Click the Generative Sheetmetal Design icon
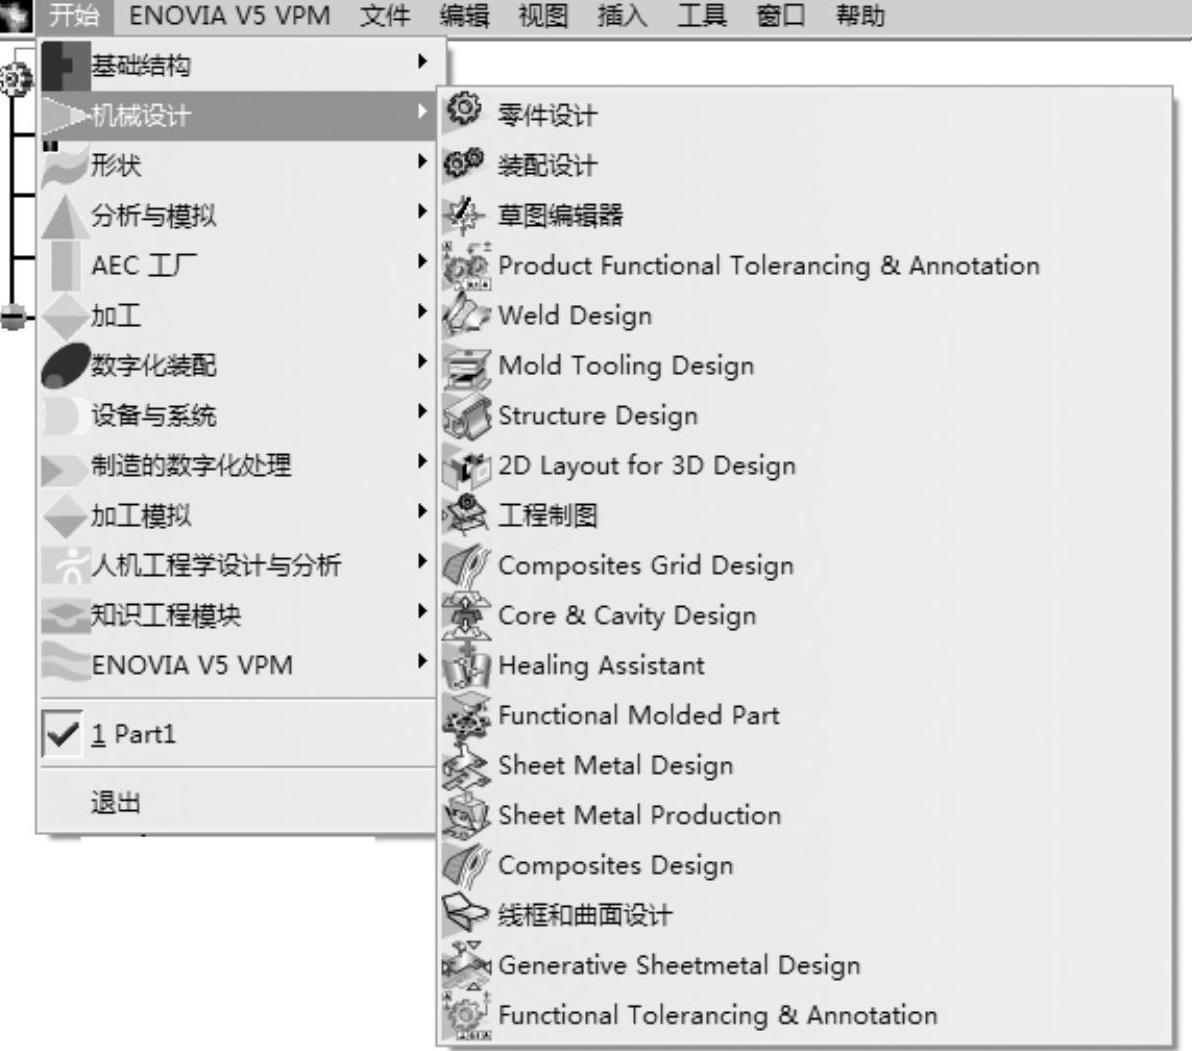This screenshot has height=1051, width=1192. click(x=467, y=964)
